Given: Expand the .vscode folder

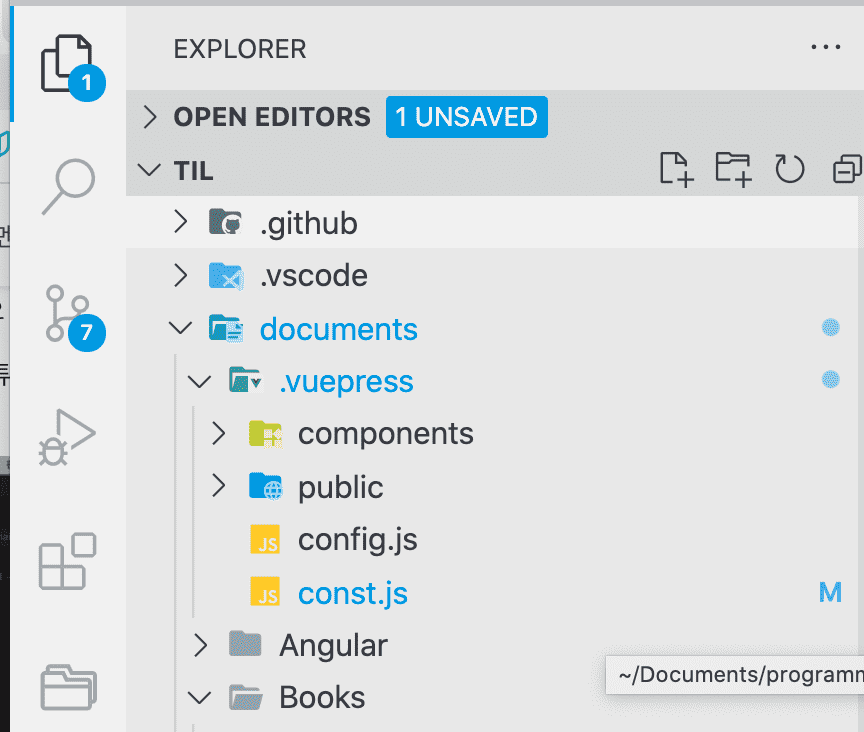Looking at the screenshot, I should pos(313,275).
